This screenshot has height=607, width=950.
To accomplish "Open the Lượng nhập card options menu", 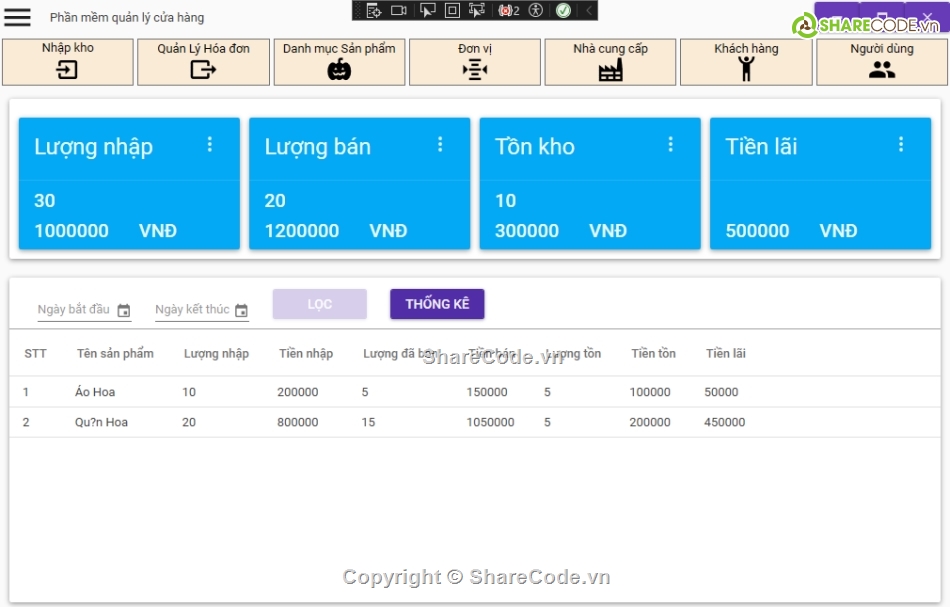I will click(x=210, y=145).
